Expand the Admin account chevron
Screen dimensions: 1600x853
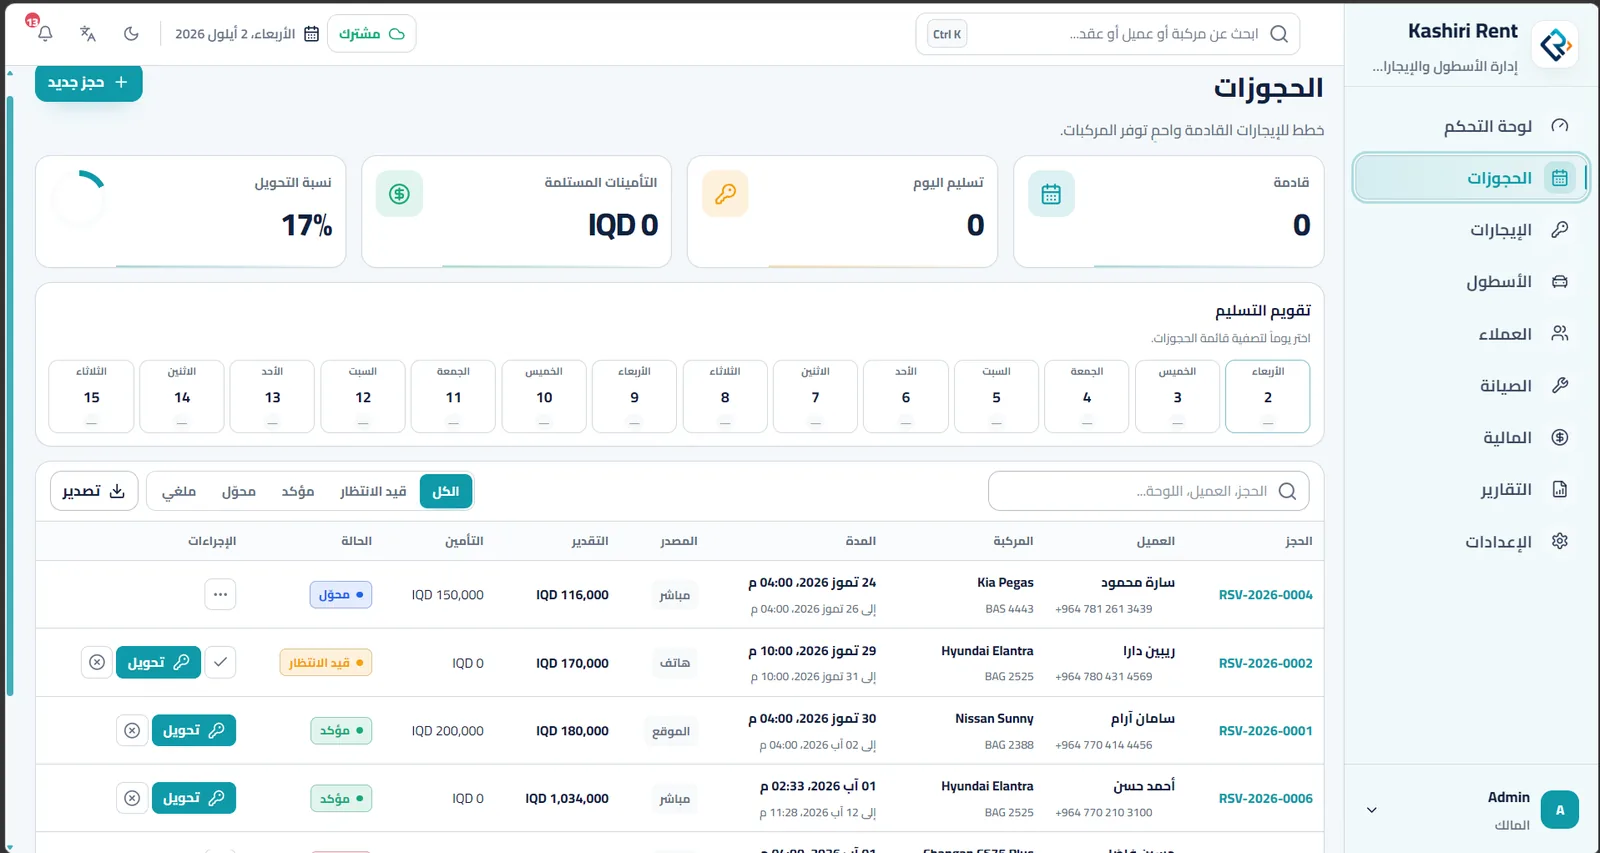click(x=1372, y=810)
